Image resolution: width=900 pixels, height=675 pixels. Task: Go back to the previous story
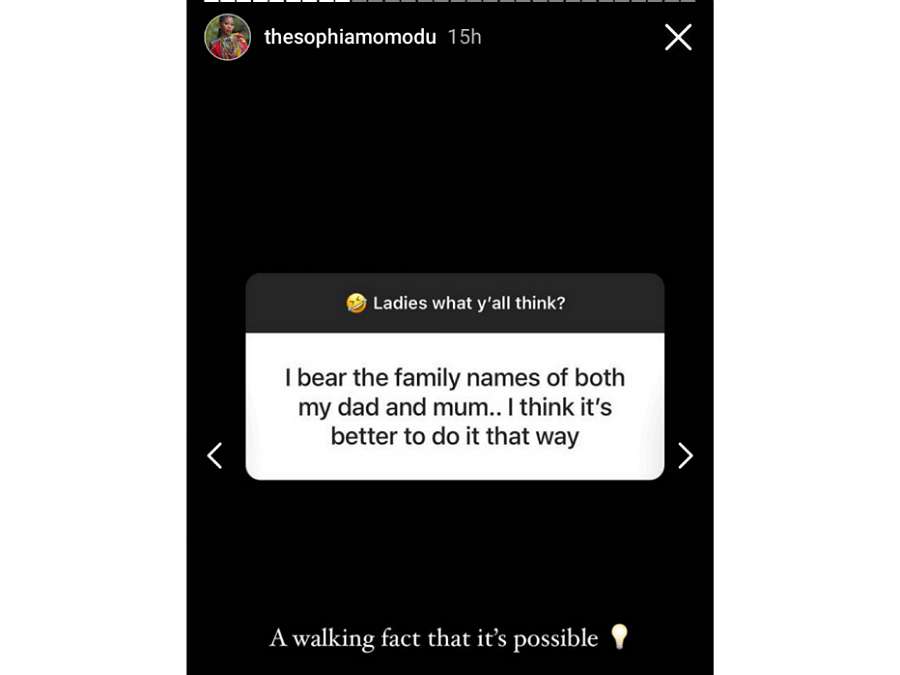[214, 456]
